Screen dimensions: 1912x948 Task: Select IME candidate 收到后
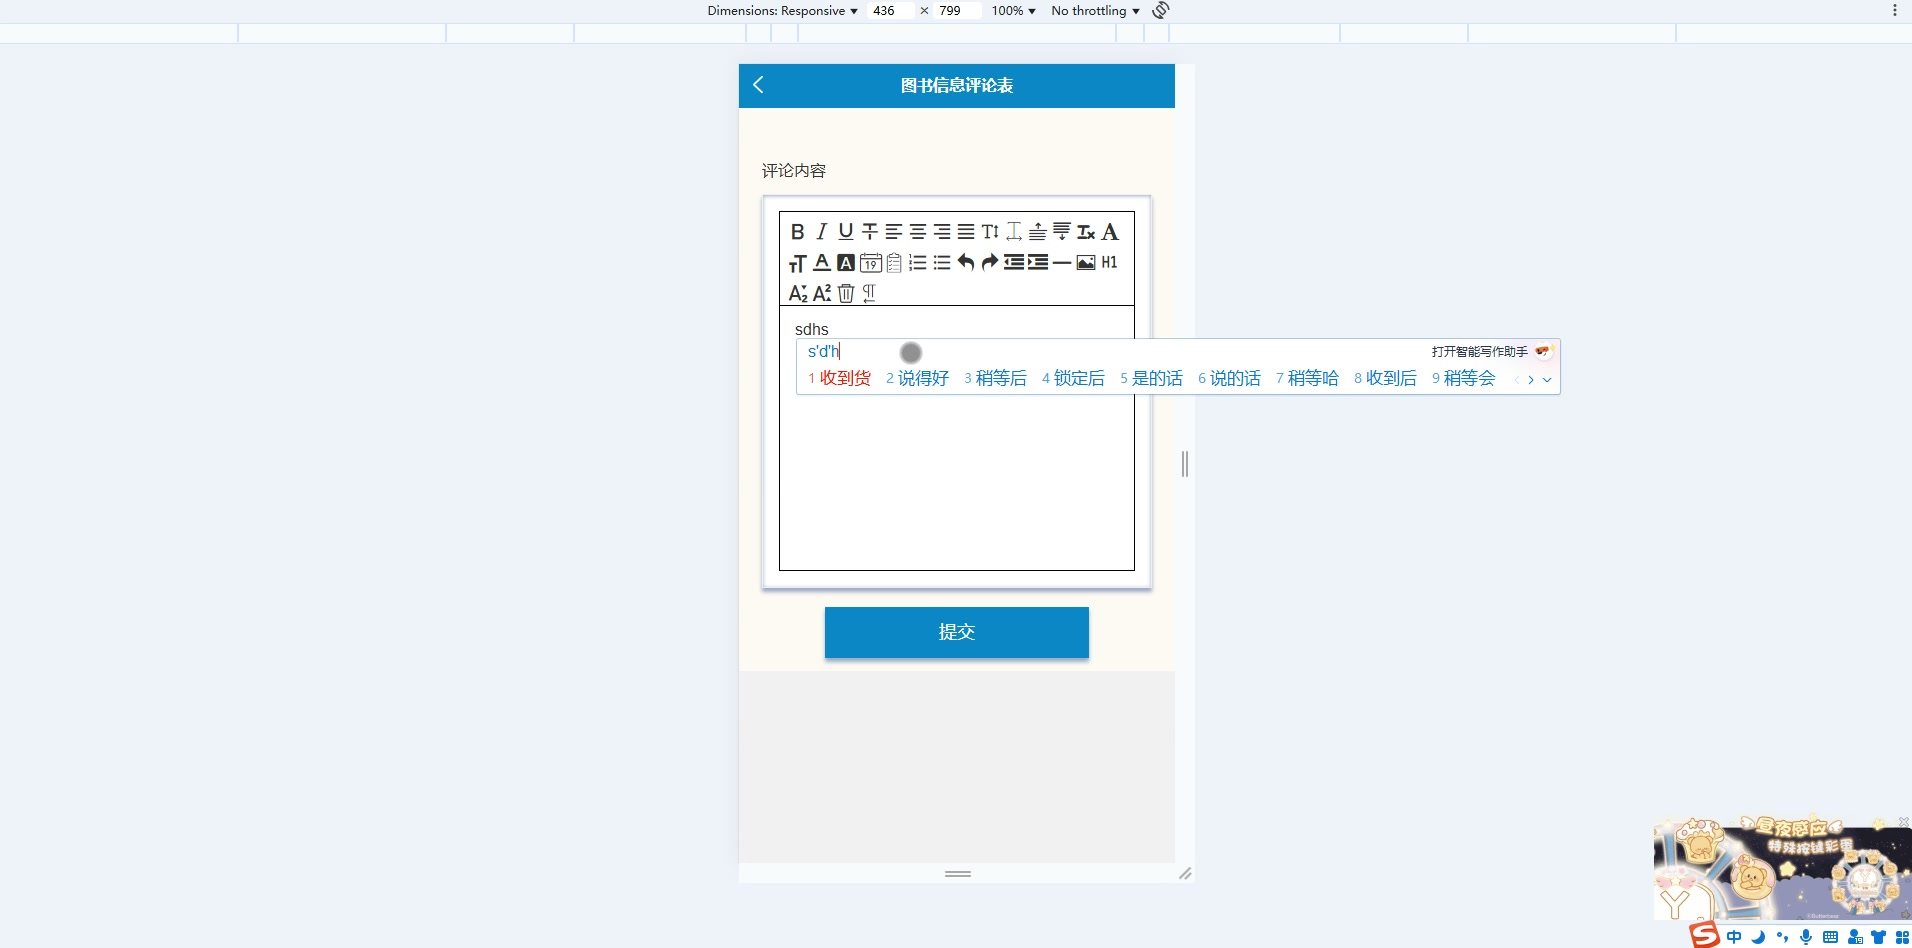[1385, 378]
